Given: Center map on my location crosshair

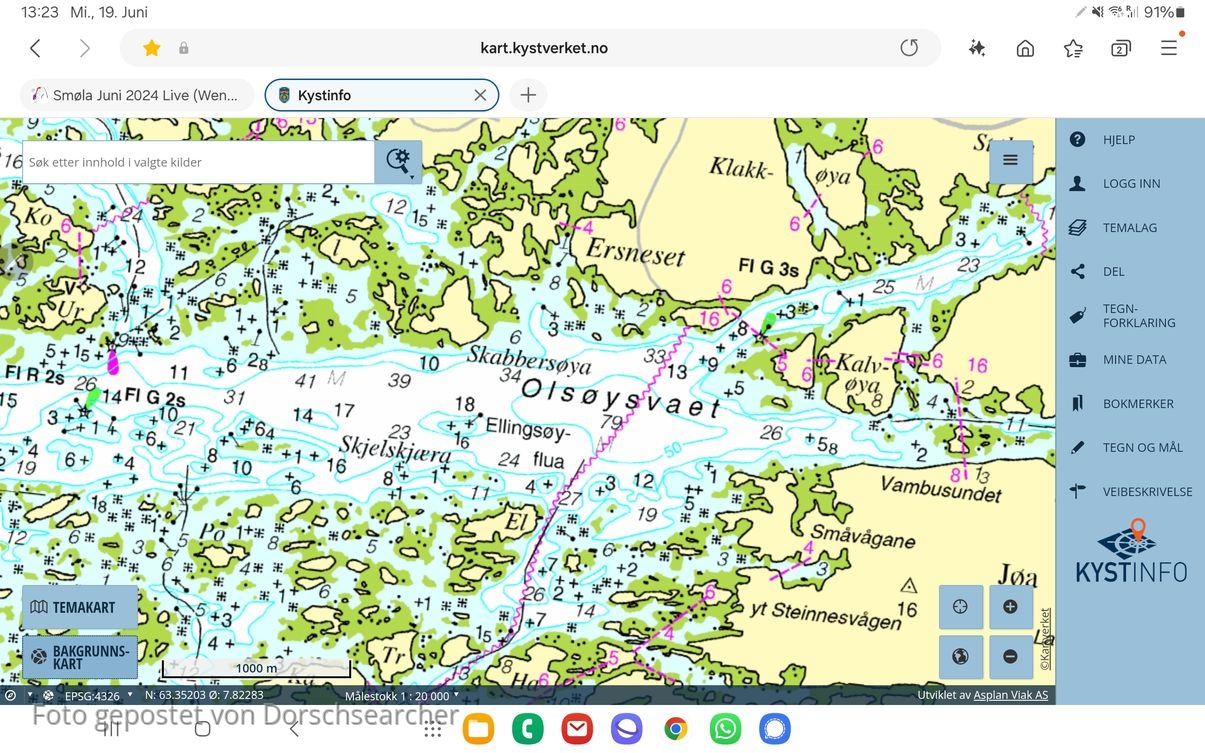Looking at the screenshot, I should tap(960, 607).
